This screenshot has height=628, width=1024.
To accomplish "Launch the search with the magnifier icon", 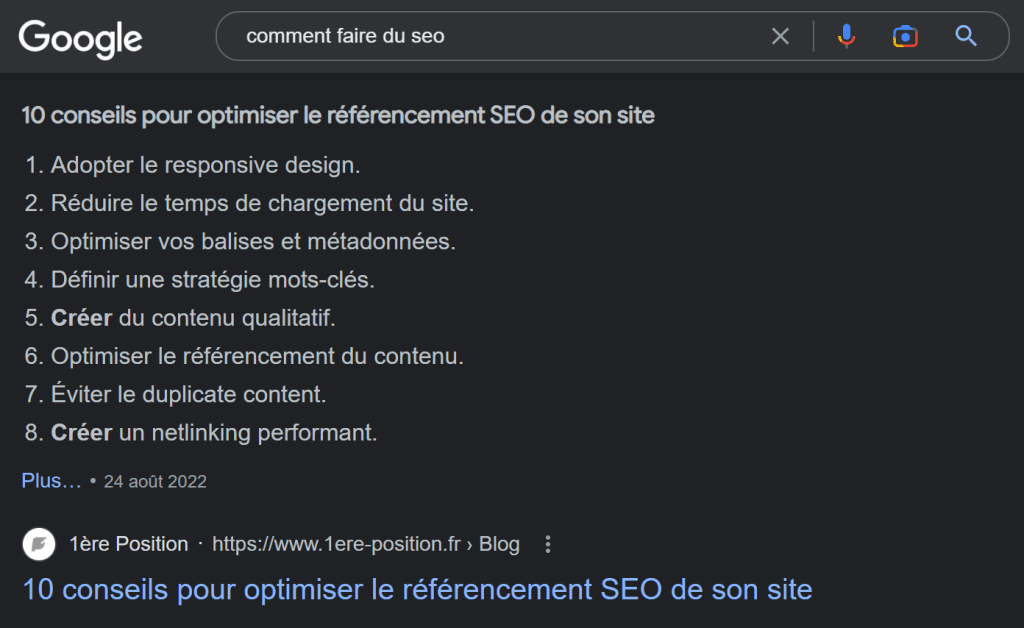I will click(x=964, y=36).
